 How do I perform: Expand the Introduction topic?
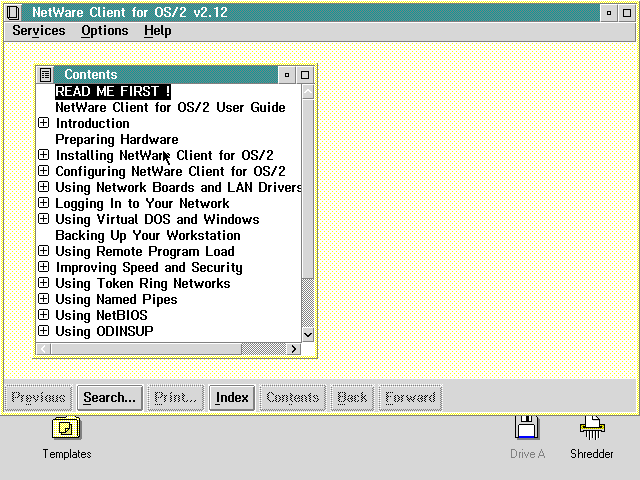(x=44, y=123)
